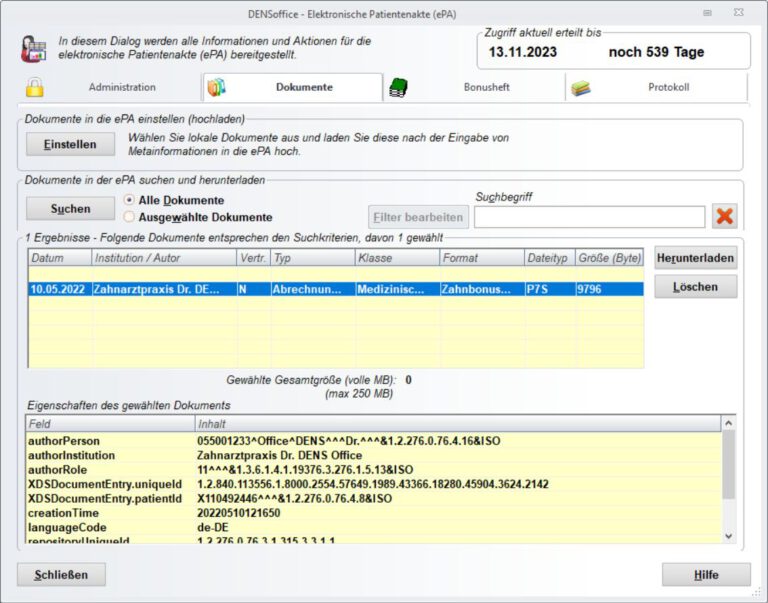Open Hilfe for this dialog
768x603 pixels.
tap(706, 575)
